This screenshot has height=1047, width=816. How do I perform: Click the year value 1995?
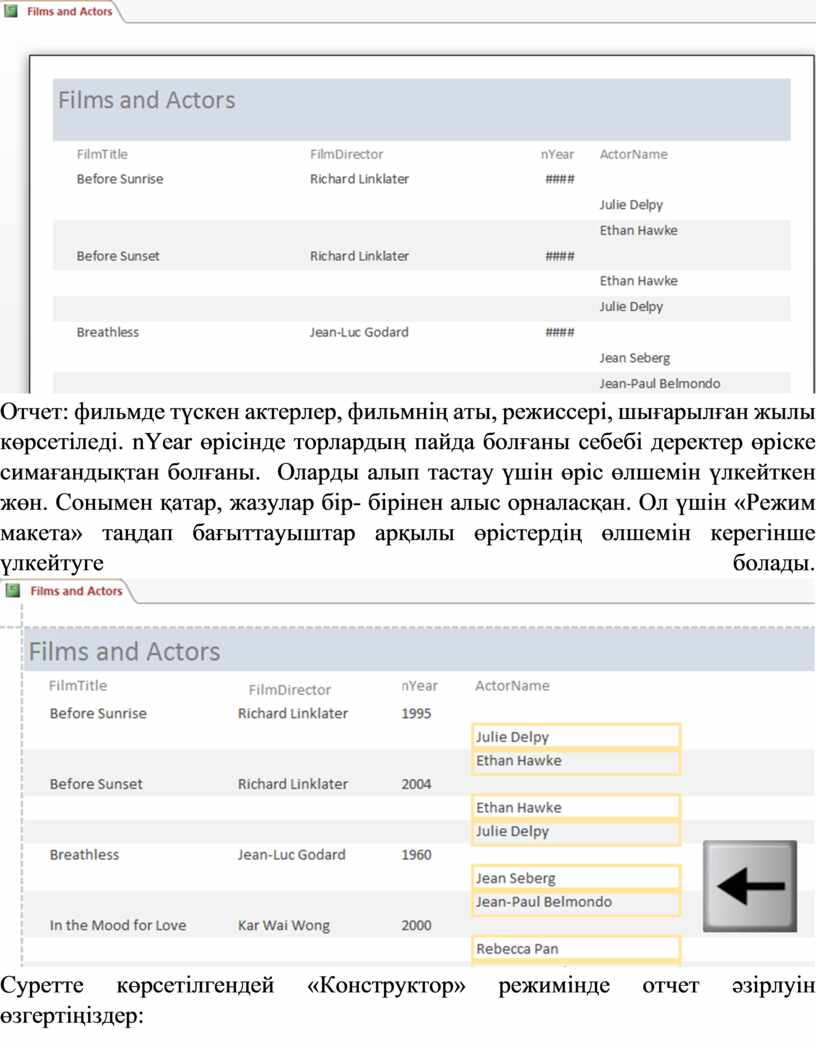coord(416,713)
